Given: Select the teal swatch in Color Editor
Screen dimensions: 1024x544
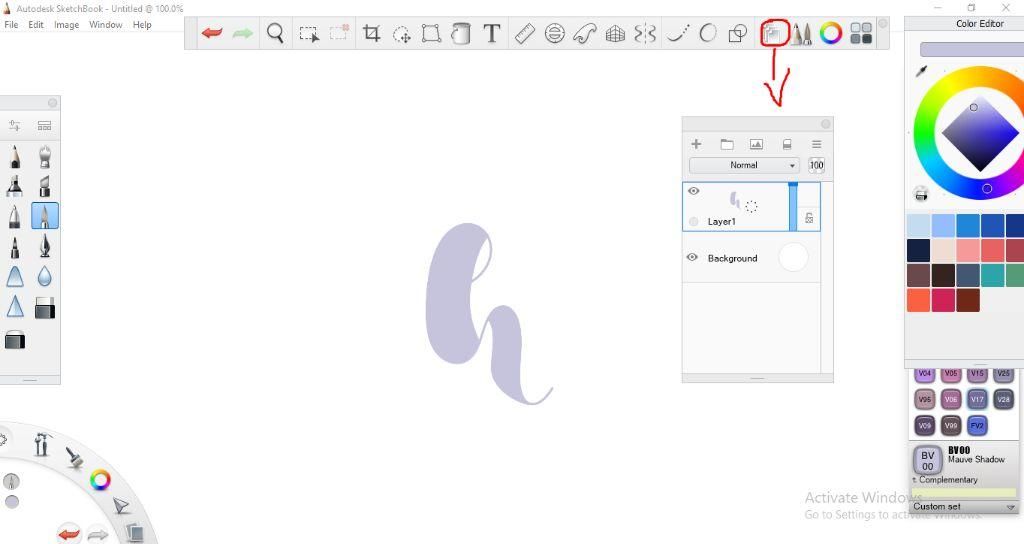Looking at the screenshot, I should click(993, 276).
